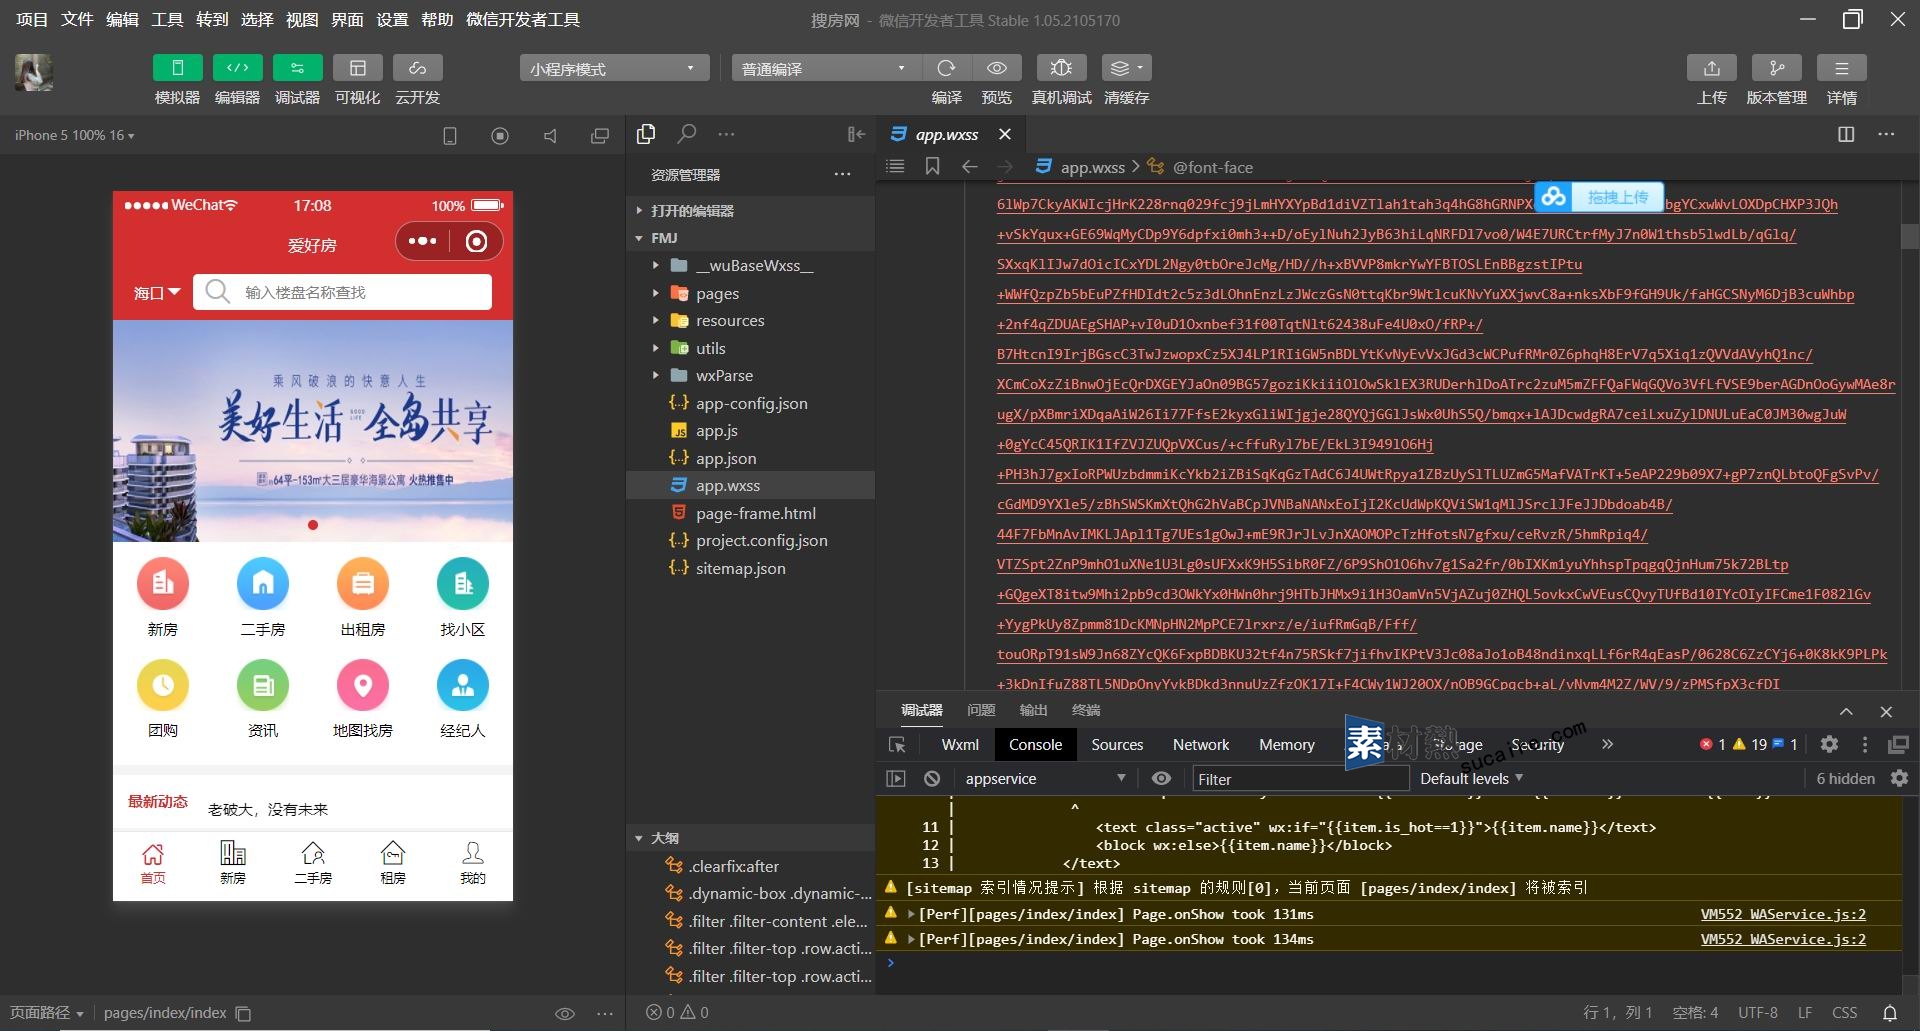
Task: Switch to the 问题 panel tab
Action: coord(981,710)
